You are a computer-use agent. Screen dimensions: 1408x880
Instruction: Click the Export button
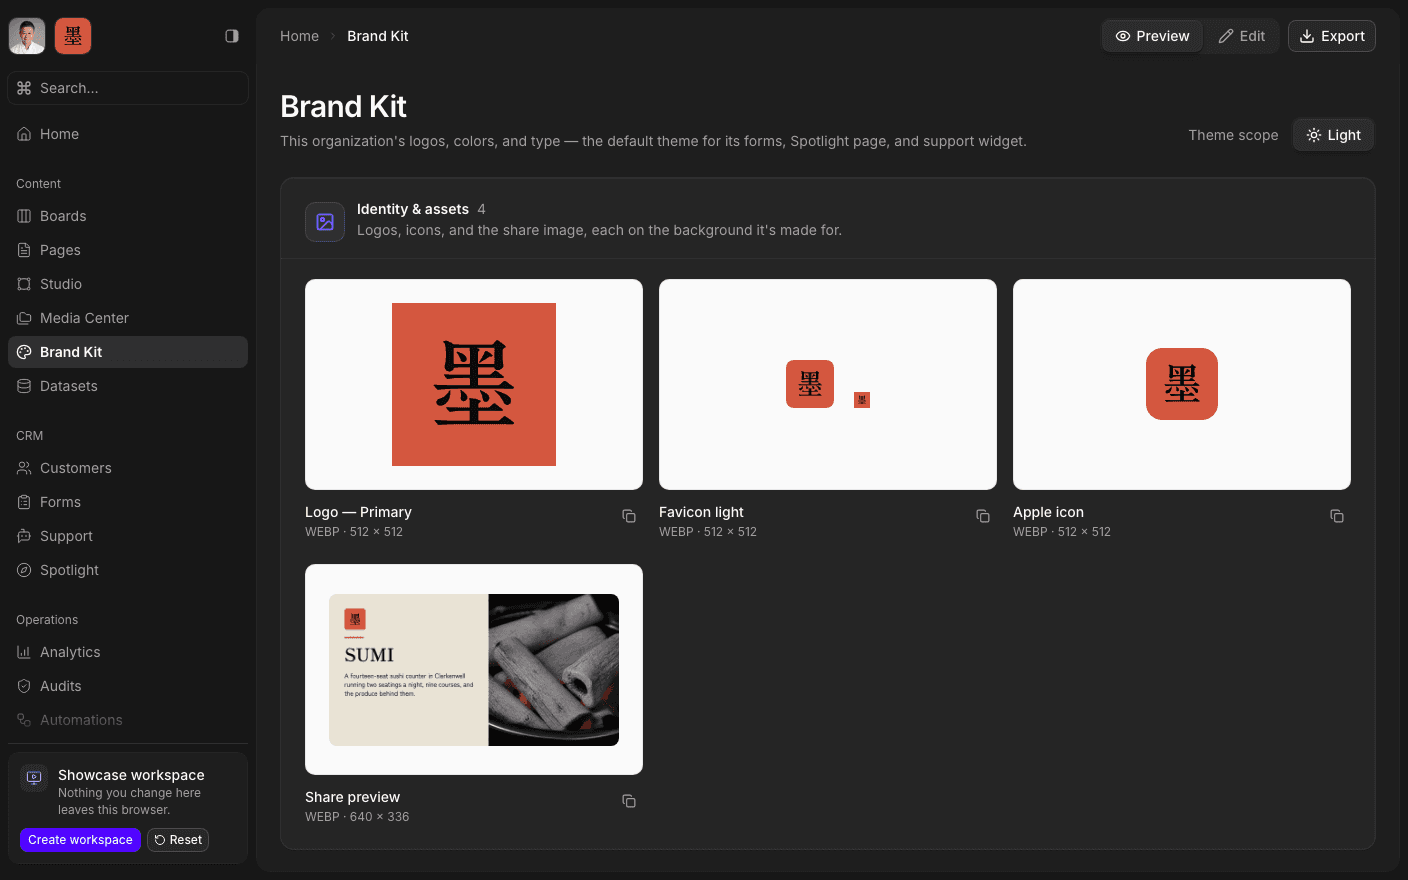coord(1332,36)
